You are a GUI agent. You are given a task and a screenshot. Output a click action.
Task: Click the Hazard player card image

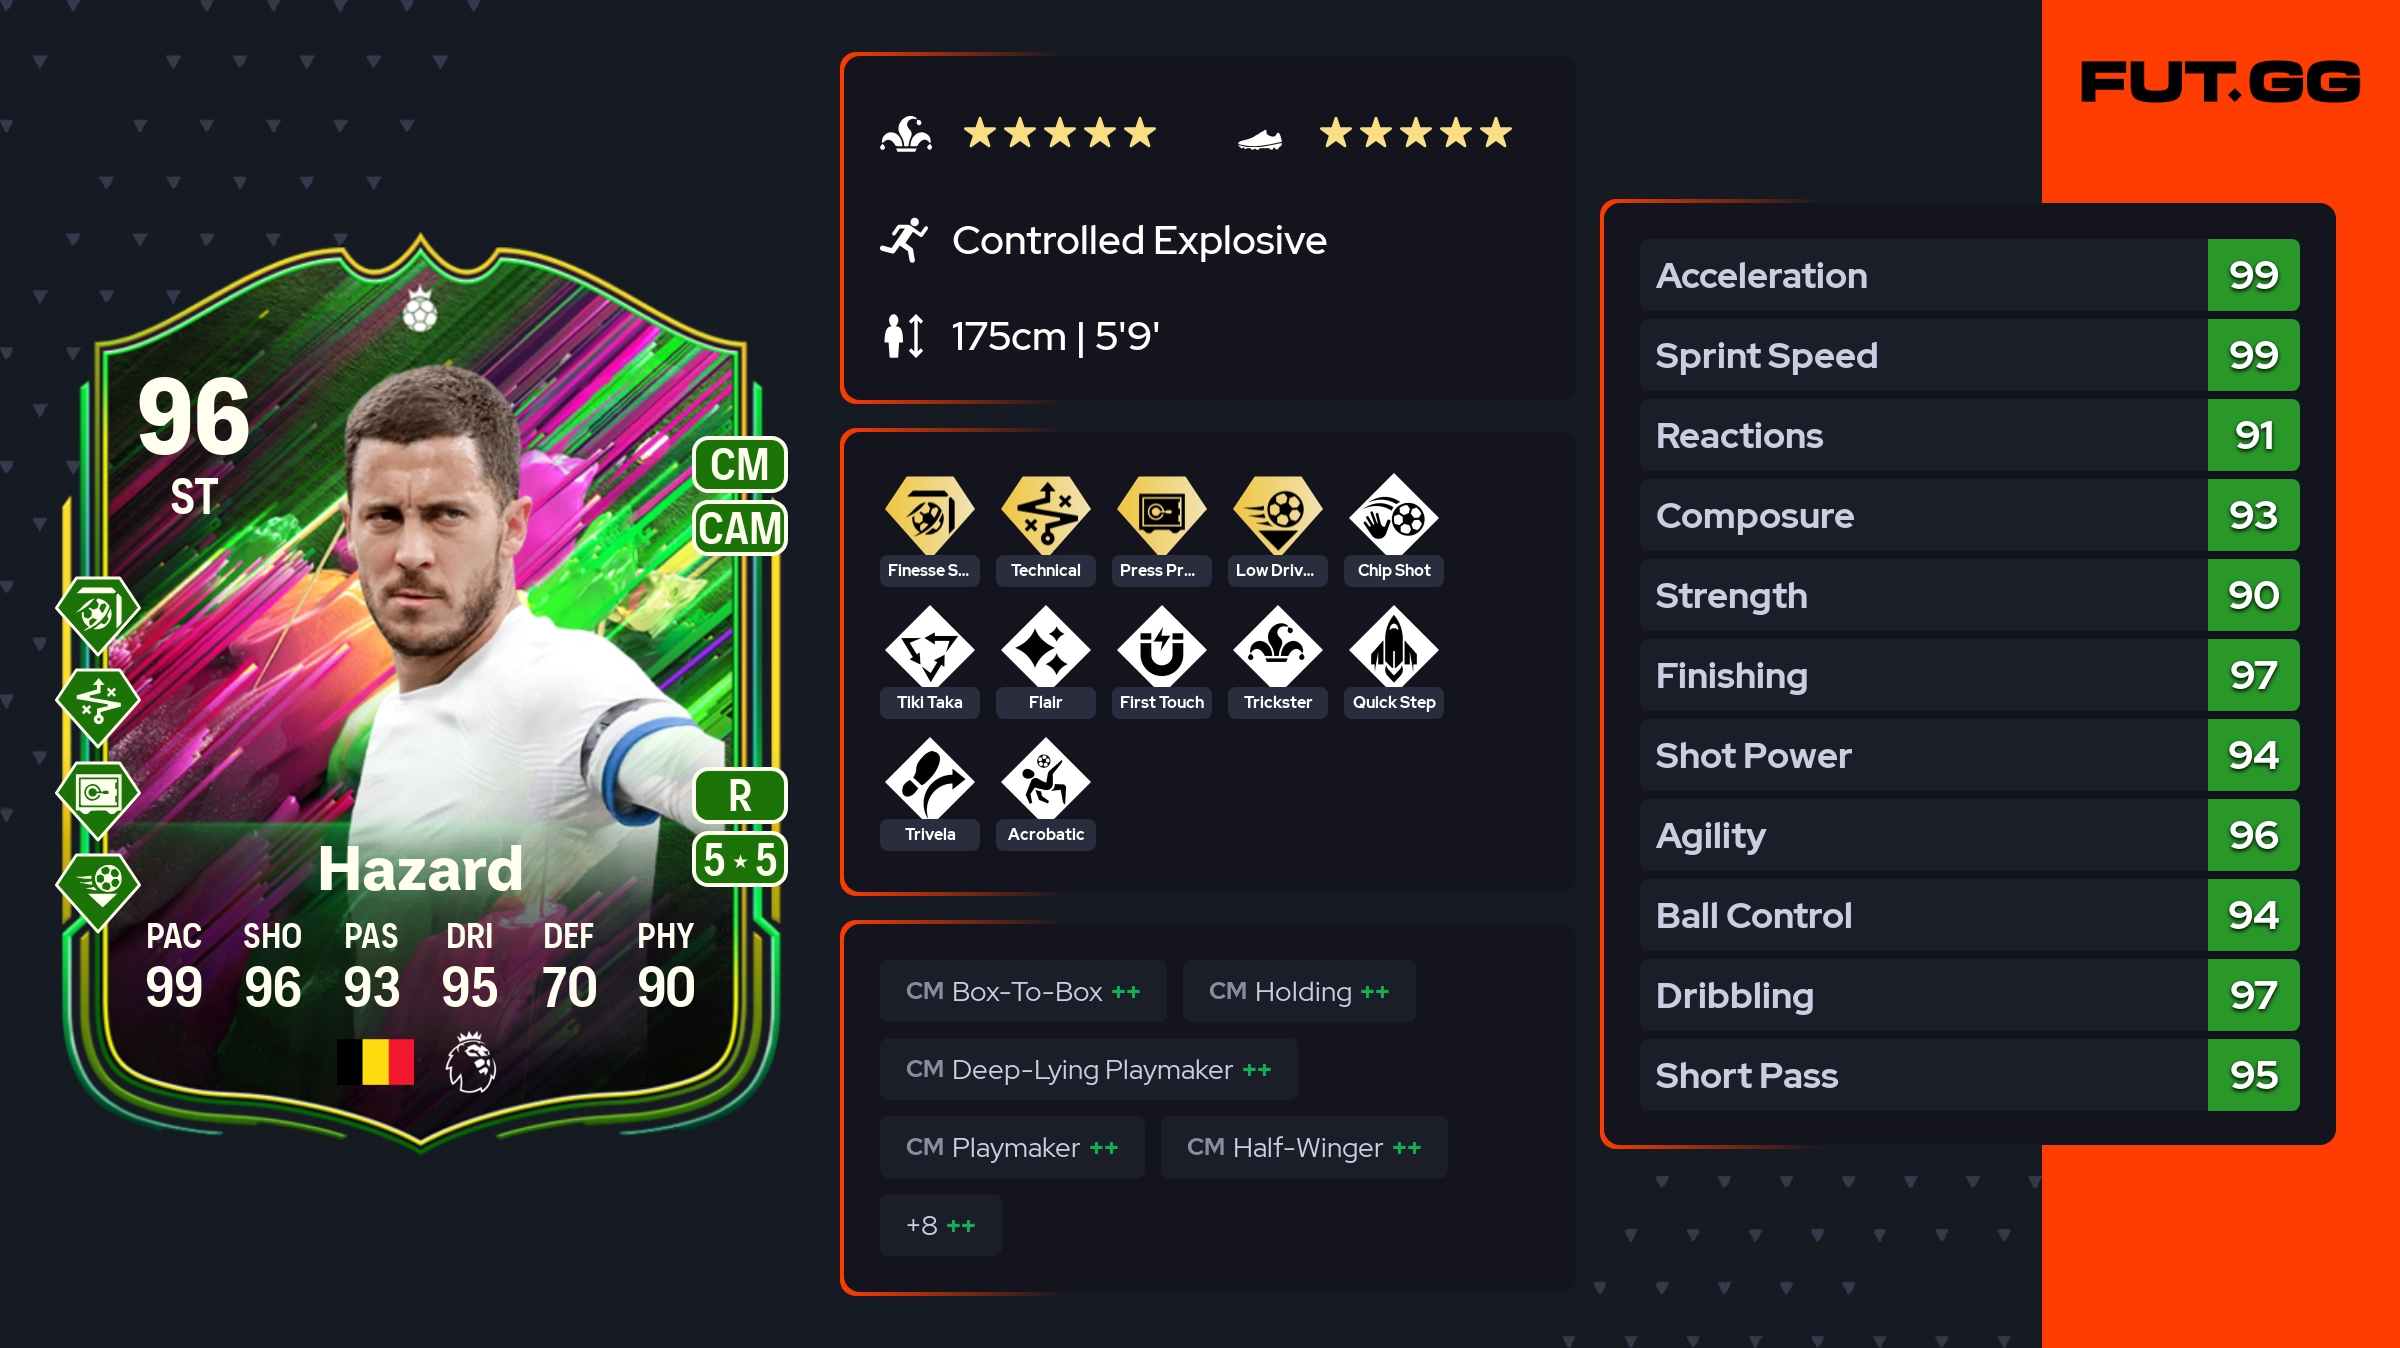coord(420,690)
